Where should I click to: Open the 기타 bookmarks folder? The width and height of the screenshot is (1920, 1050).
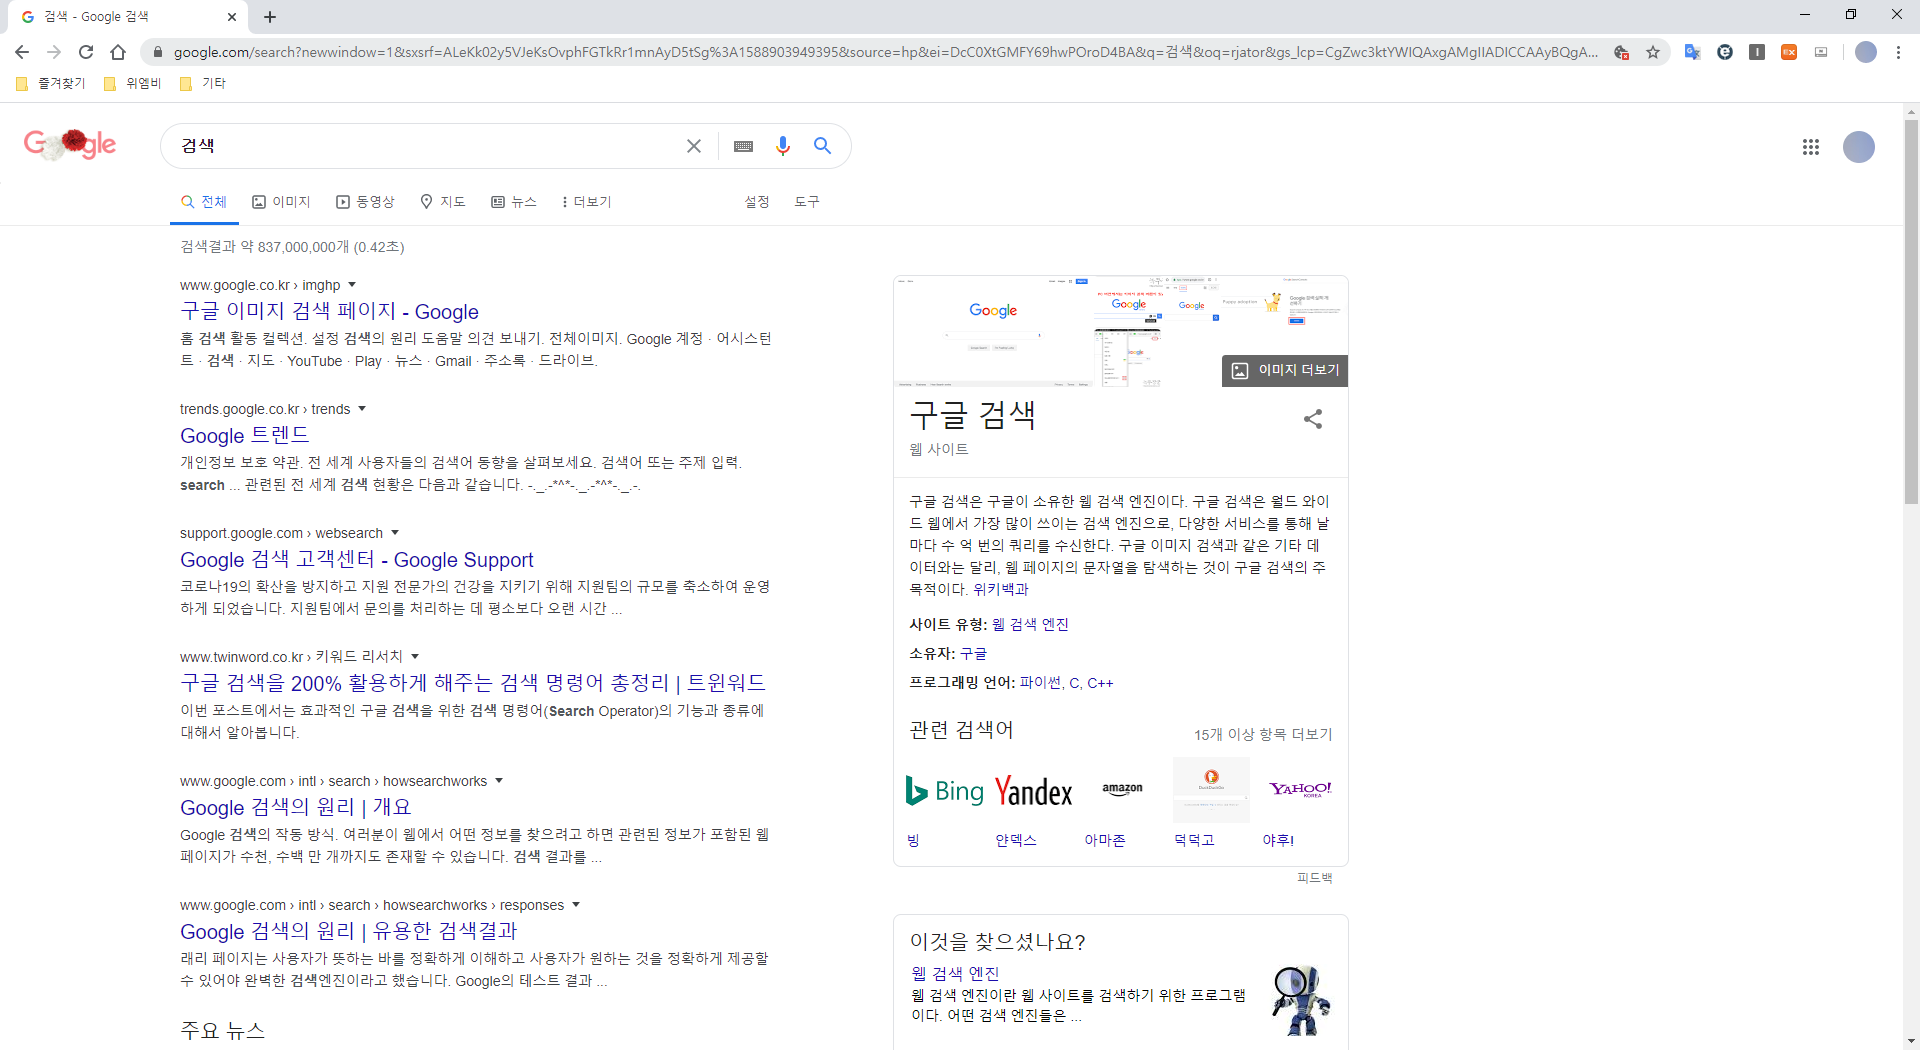point(203,83)
